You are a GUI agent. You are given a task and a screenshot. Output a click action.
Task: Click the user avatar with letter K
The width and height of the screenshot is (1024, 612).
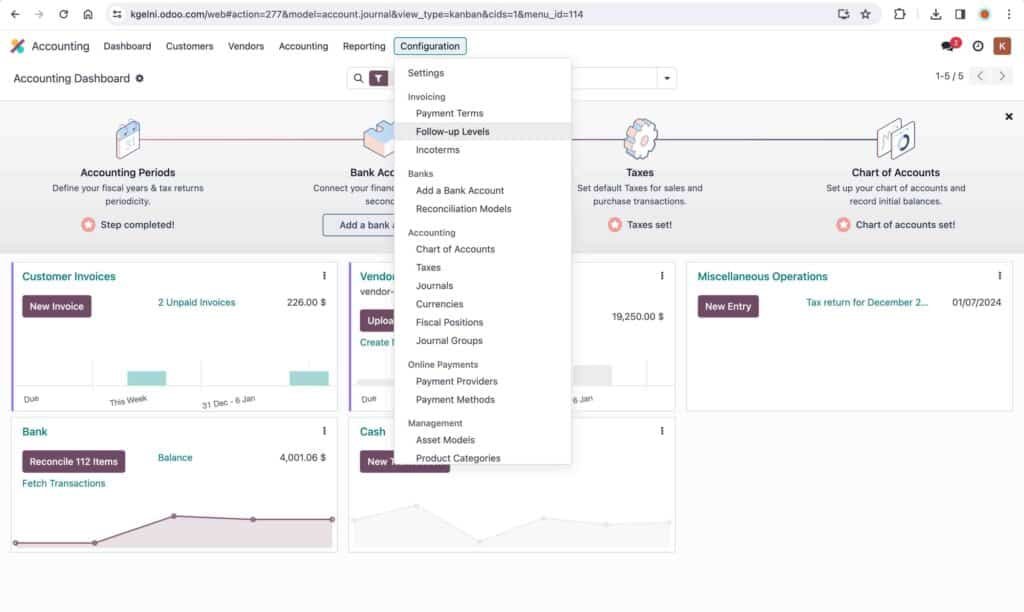tap(1001, 46)
